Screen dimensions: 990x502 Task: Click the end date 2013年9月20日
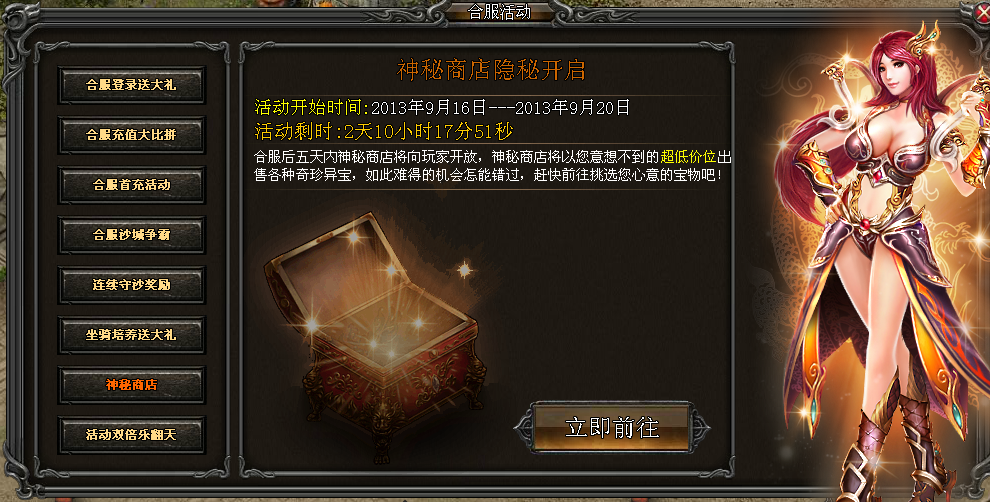(573, 107)
